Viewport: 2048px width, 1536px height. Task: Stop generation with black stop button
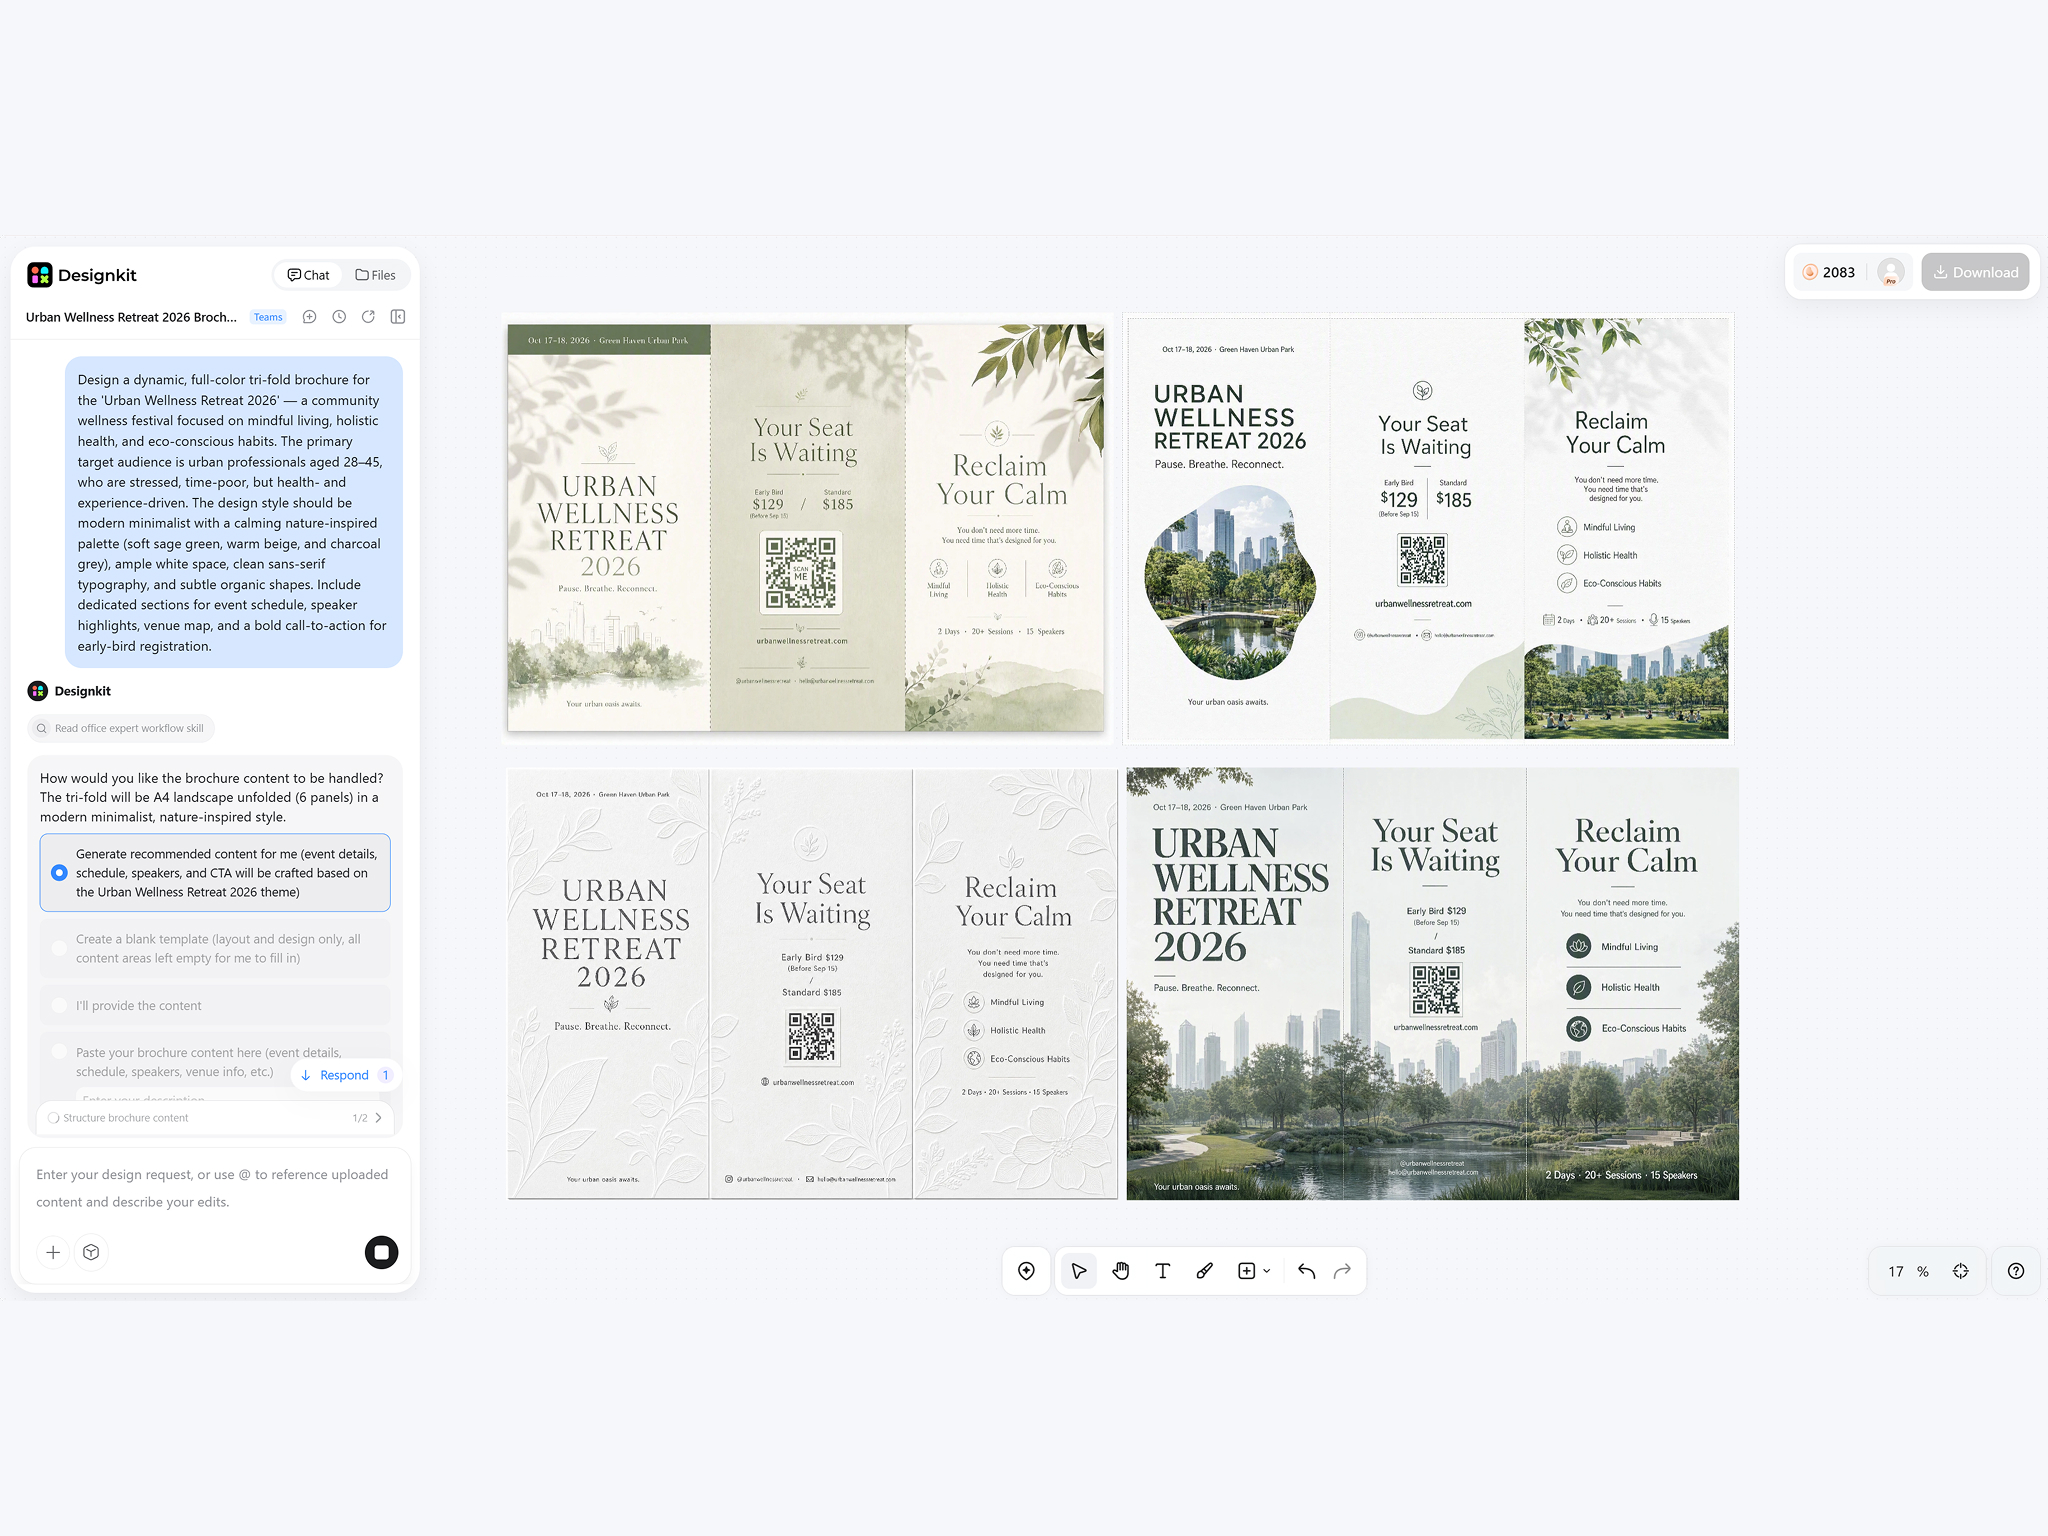381,1252
